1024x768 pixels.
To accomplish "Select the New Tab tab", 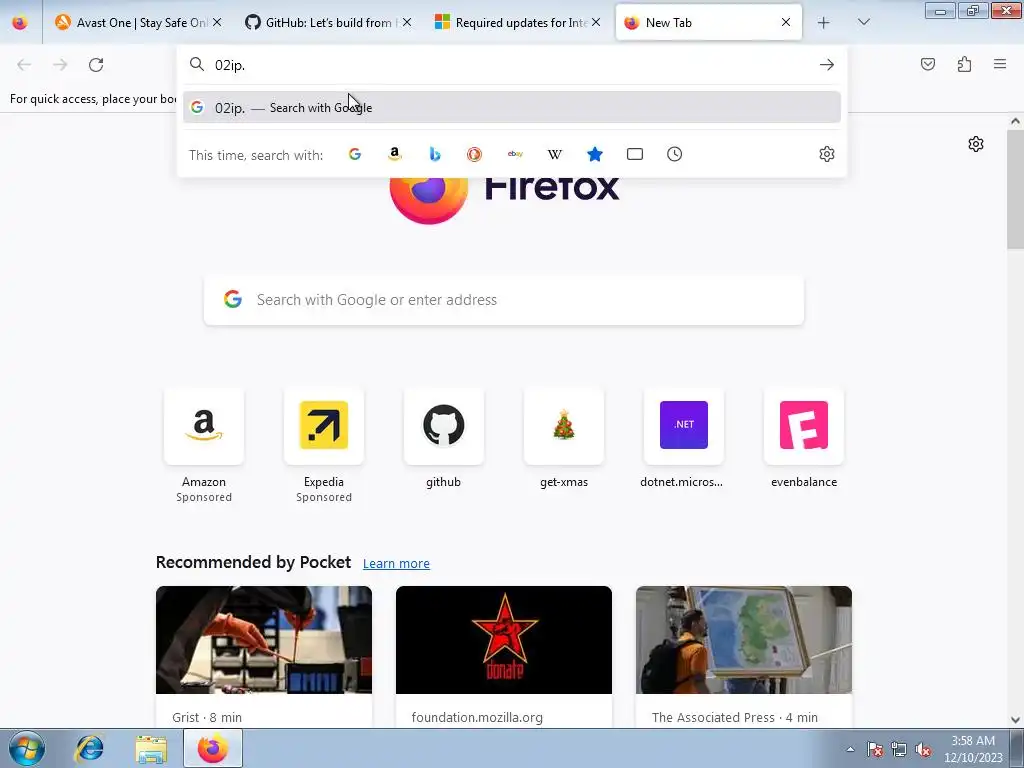I will (708, 22).
